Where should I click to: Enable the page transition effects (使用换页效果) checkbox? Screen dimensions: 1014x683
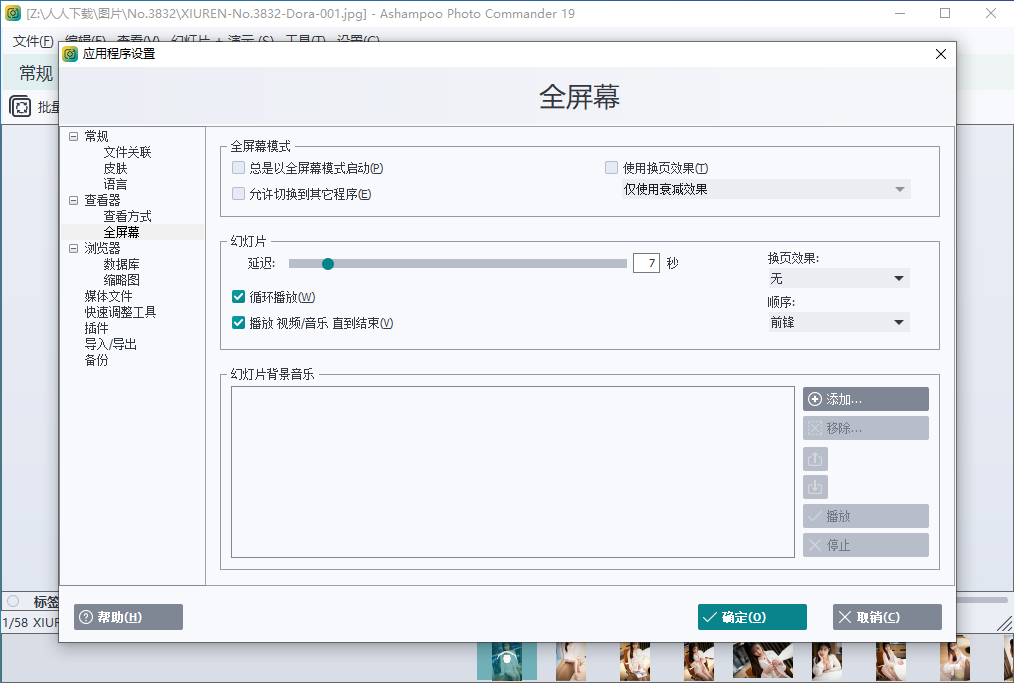tap(611, 168)
